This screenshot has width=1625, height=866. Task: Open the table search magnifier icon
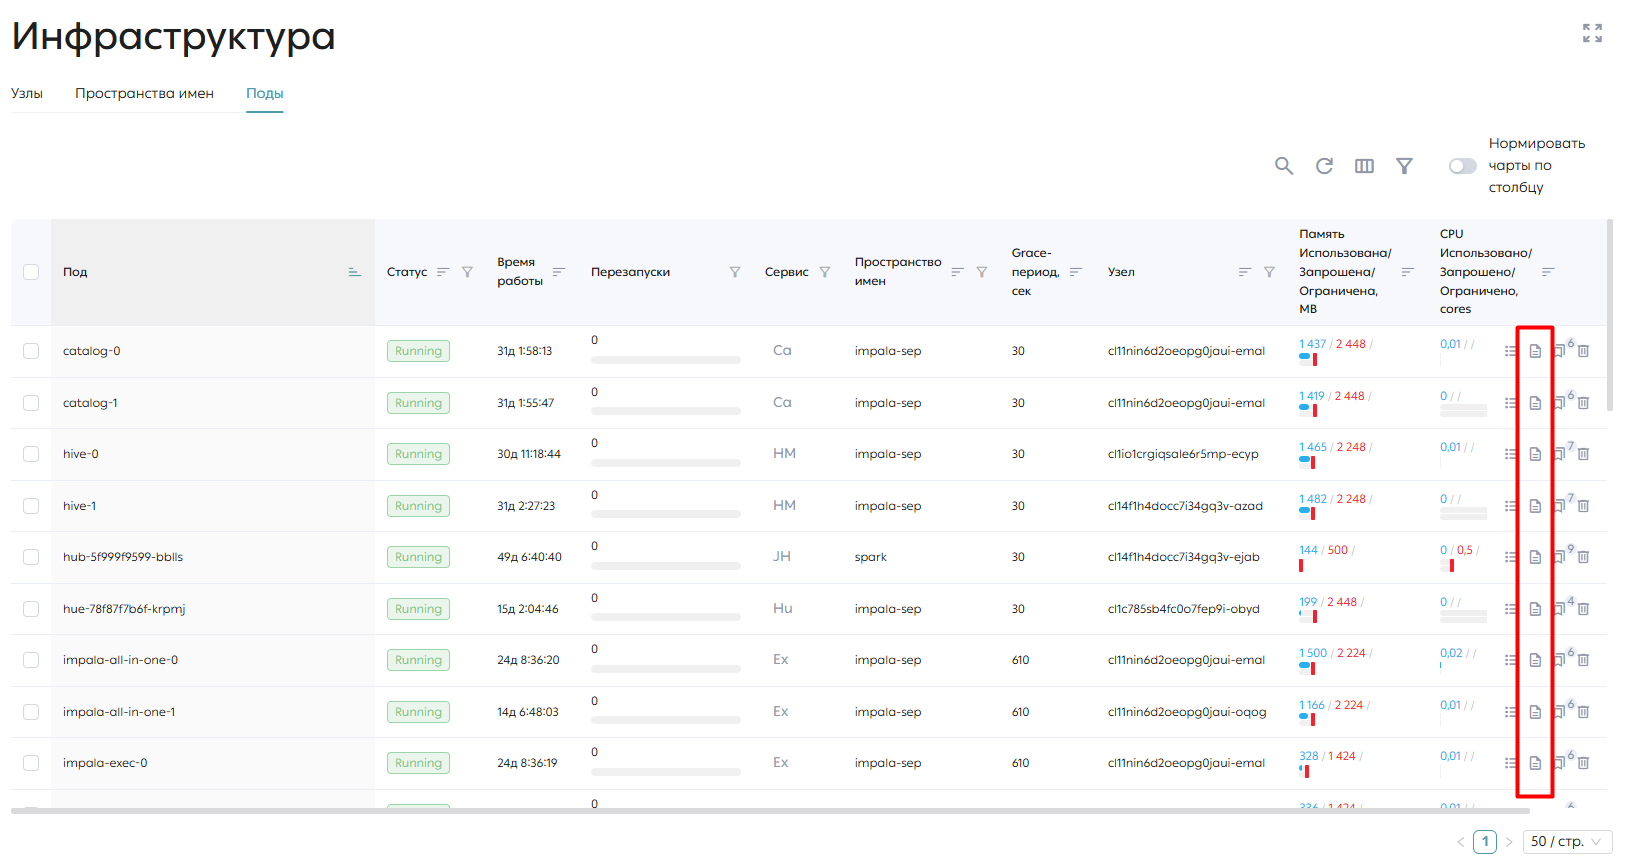coord(1284,166)
